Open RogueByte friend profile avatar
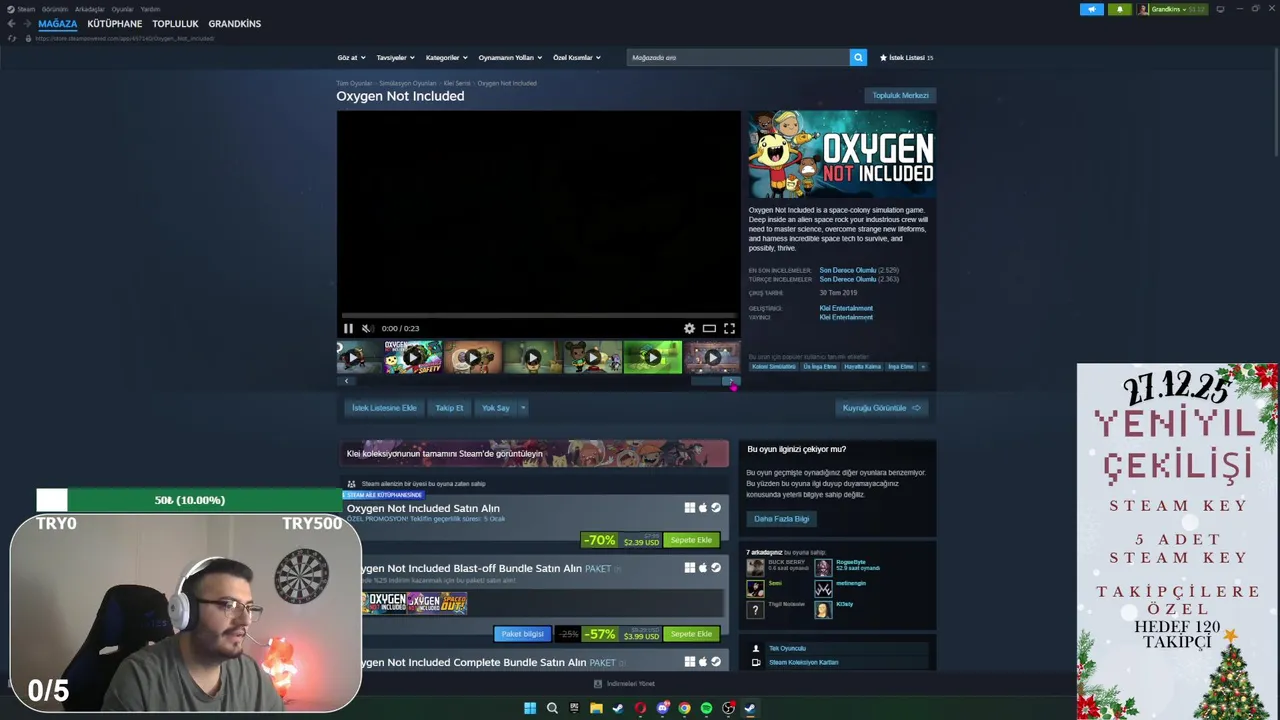Screen dimensions: 1280x720 point(823,567)
